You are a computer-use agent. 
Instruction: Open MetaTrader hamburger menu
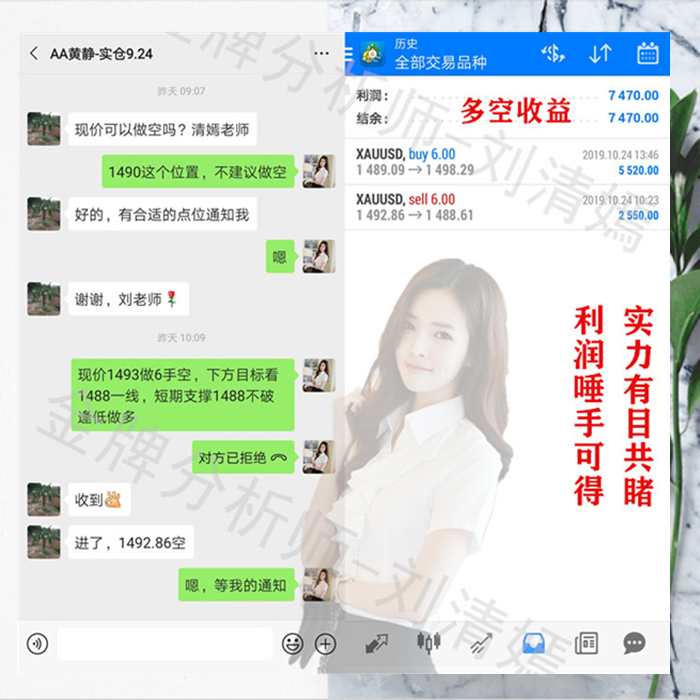pyautogui.click(x=349, y=54)
